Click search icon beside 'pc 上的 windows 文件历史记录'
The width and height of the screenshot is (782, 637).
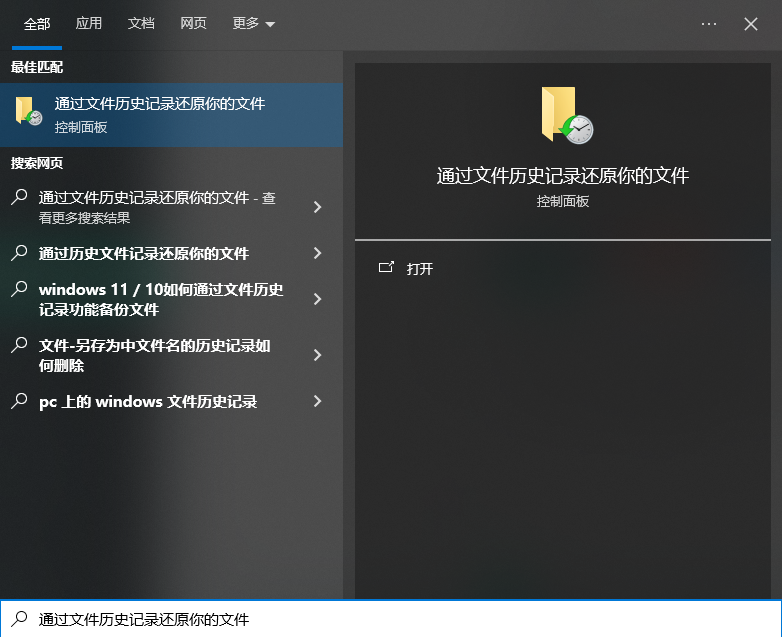[x=19, y=401]
